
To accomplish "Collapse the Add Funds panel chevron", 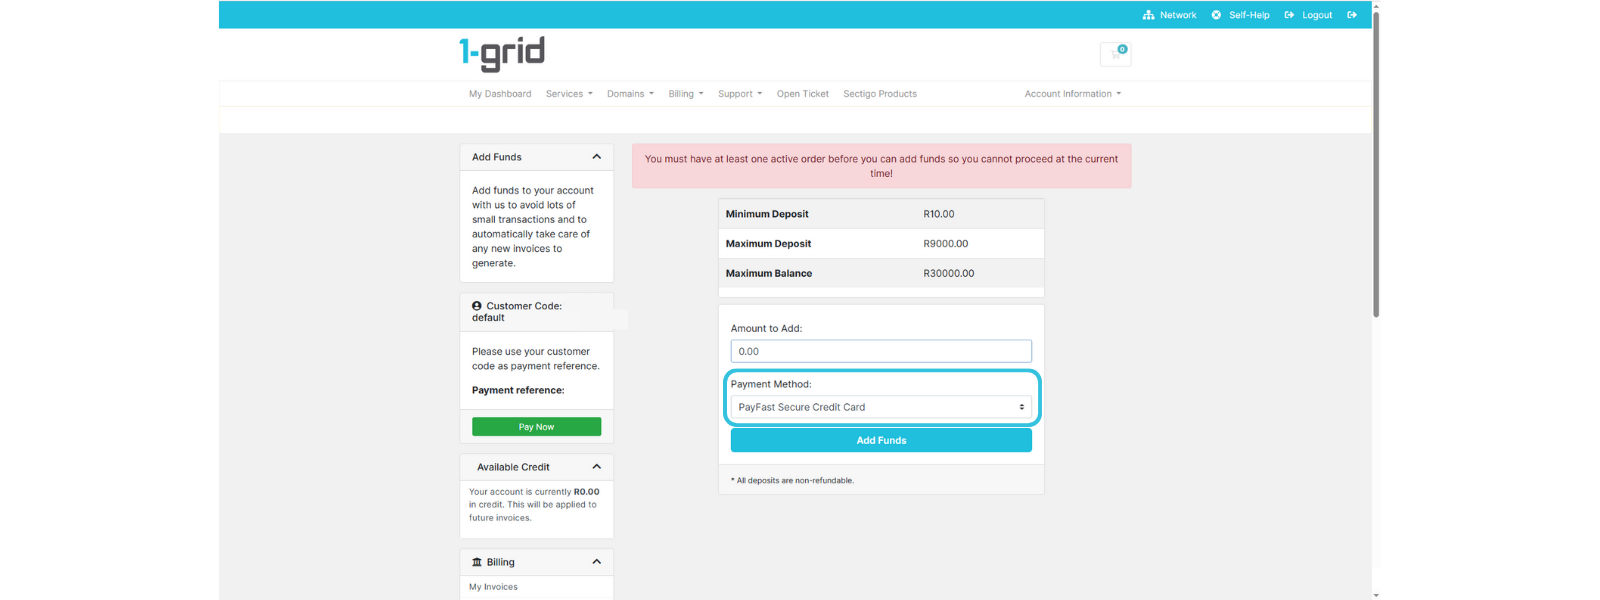I will click(596, 157).
